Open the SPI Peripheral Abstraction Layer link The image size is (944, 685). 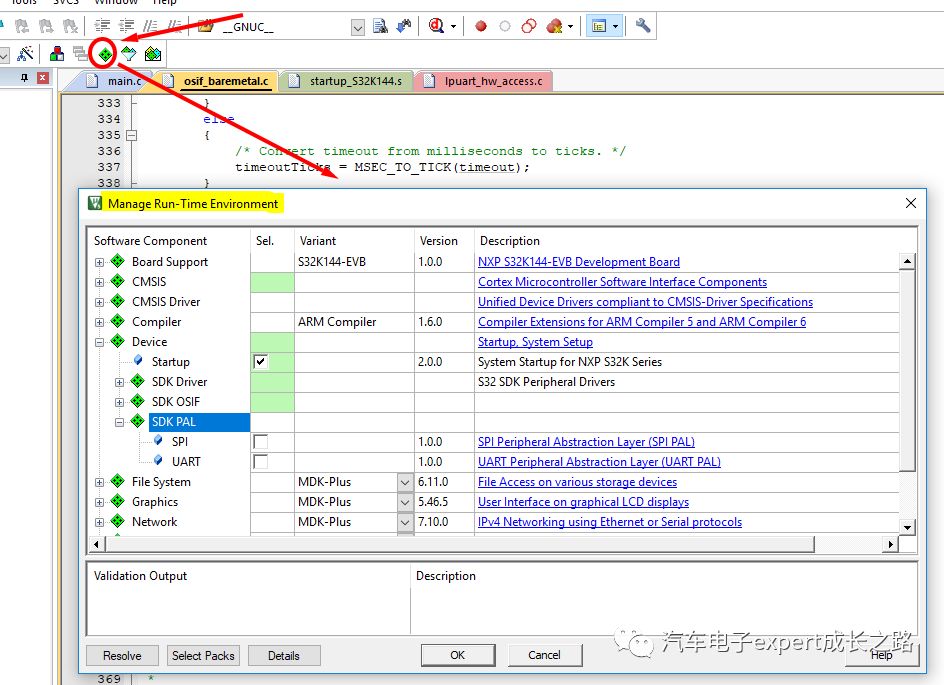[x=586, y=442]
